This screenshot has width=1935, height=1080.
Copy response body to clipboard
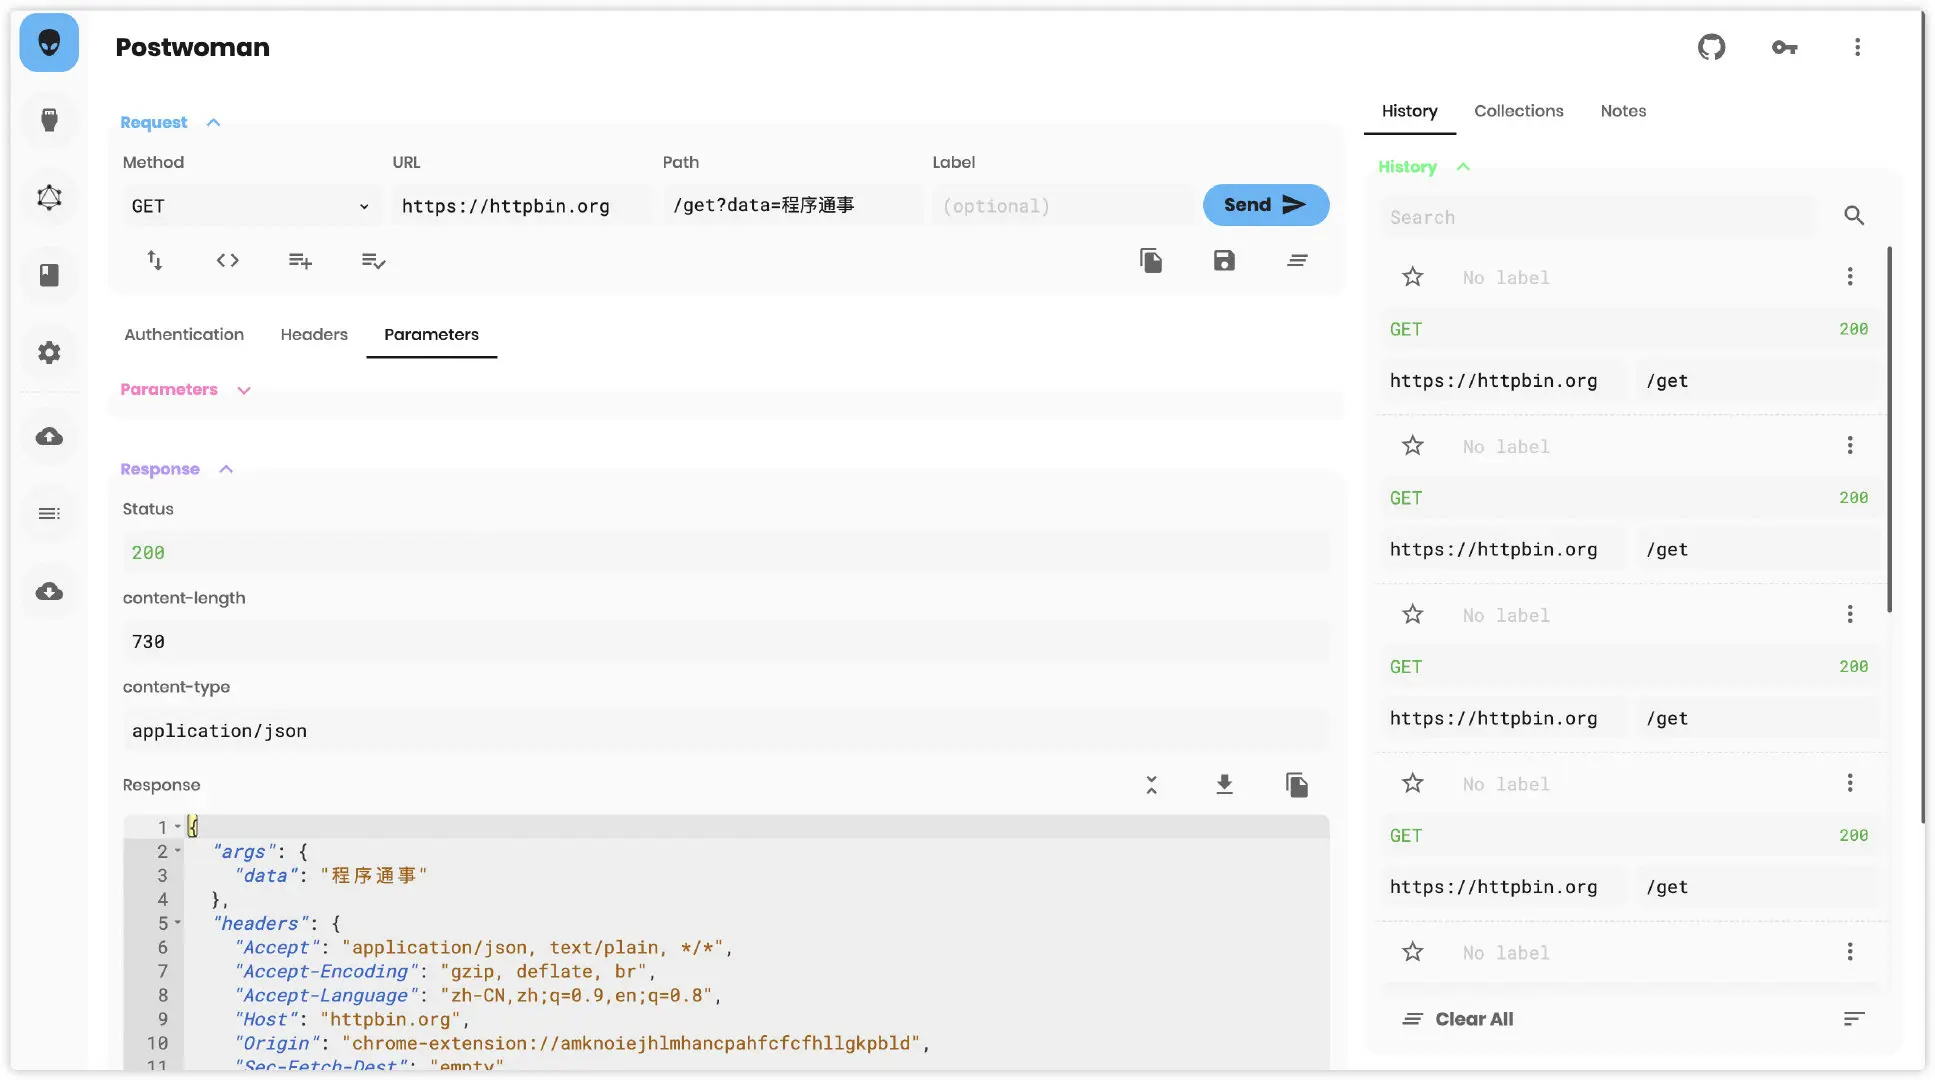point(1297,785)
